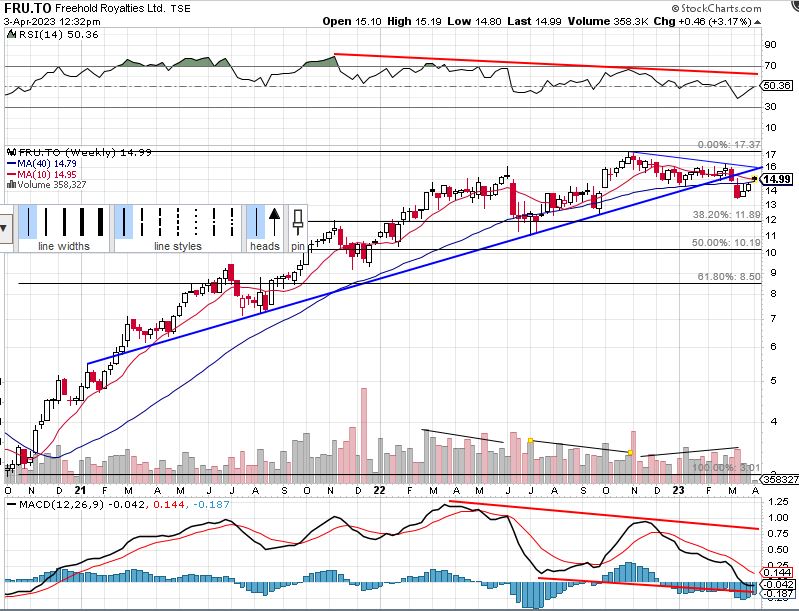
Task: Click the 'MA(40) 14.79' legend entry
Action: (x=42, y=164)
